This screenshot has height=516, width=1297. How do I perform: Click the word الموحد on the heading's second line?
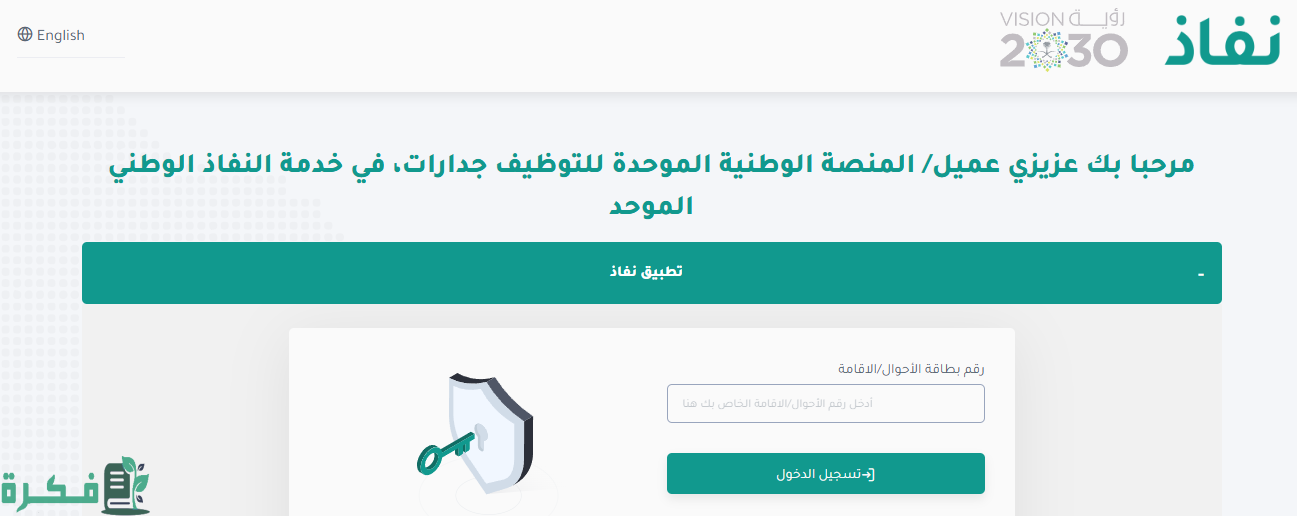pyautogui.click(x=652, y=206)
